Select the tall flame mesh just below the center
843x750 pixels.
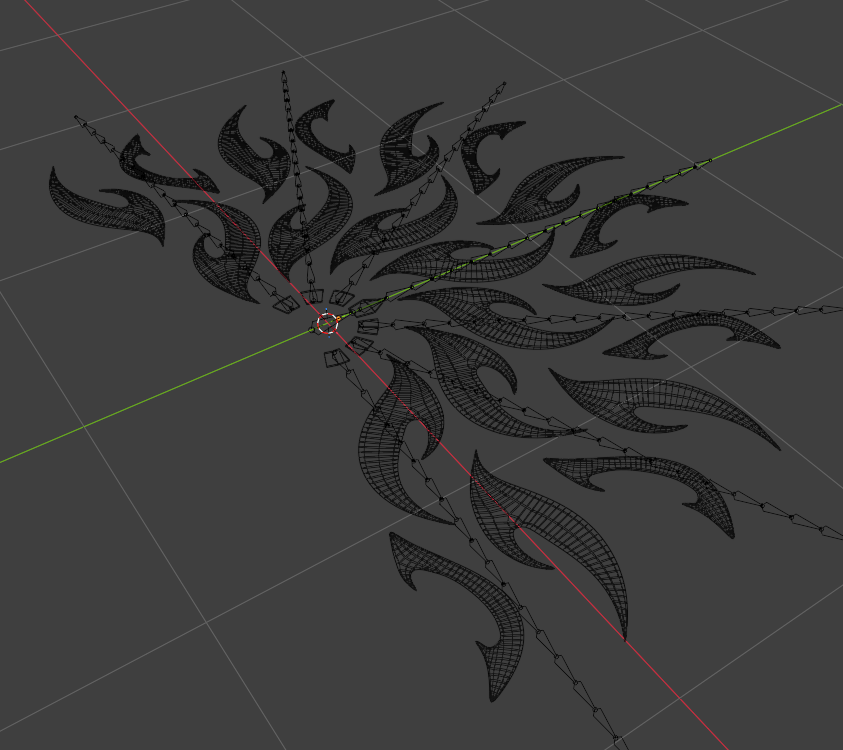pos(401,438)
